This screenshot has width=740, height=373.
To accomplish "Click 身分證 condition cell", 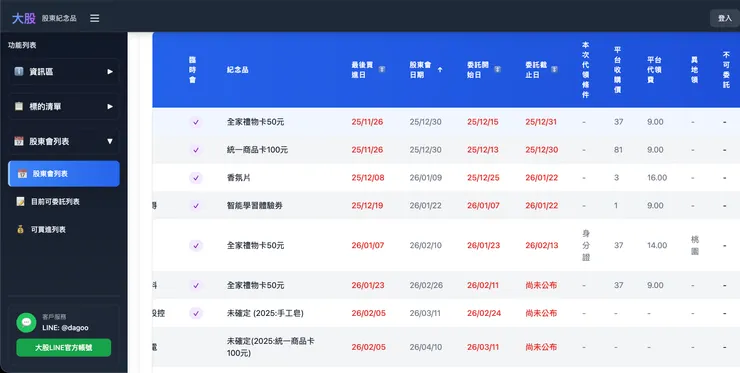I will coord(586,246).
